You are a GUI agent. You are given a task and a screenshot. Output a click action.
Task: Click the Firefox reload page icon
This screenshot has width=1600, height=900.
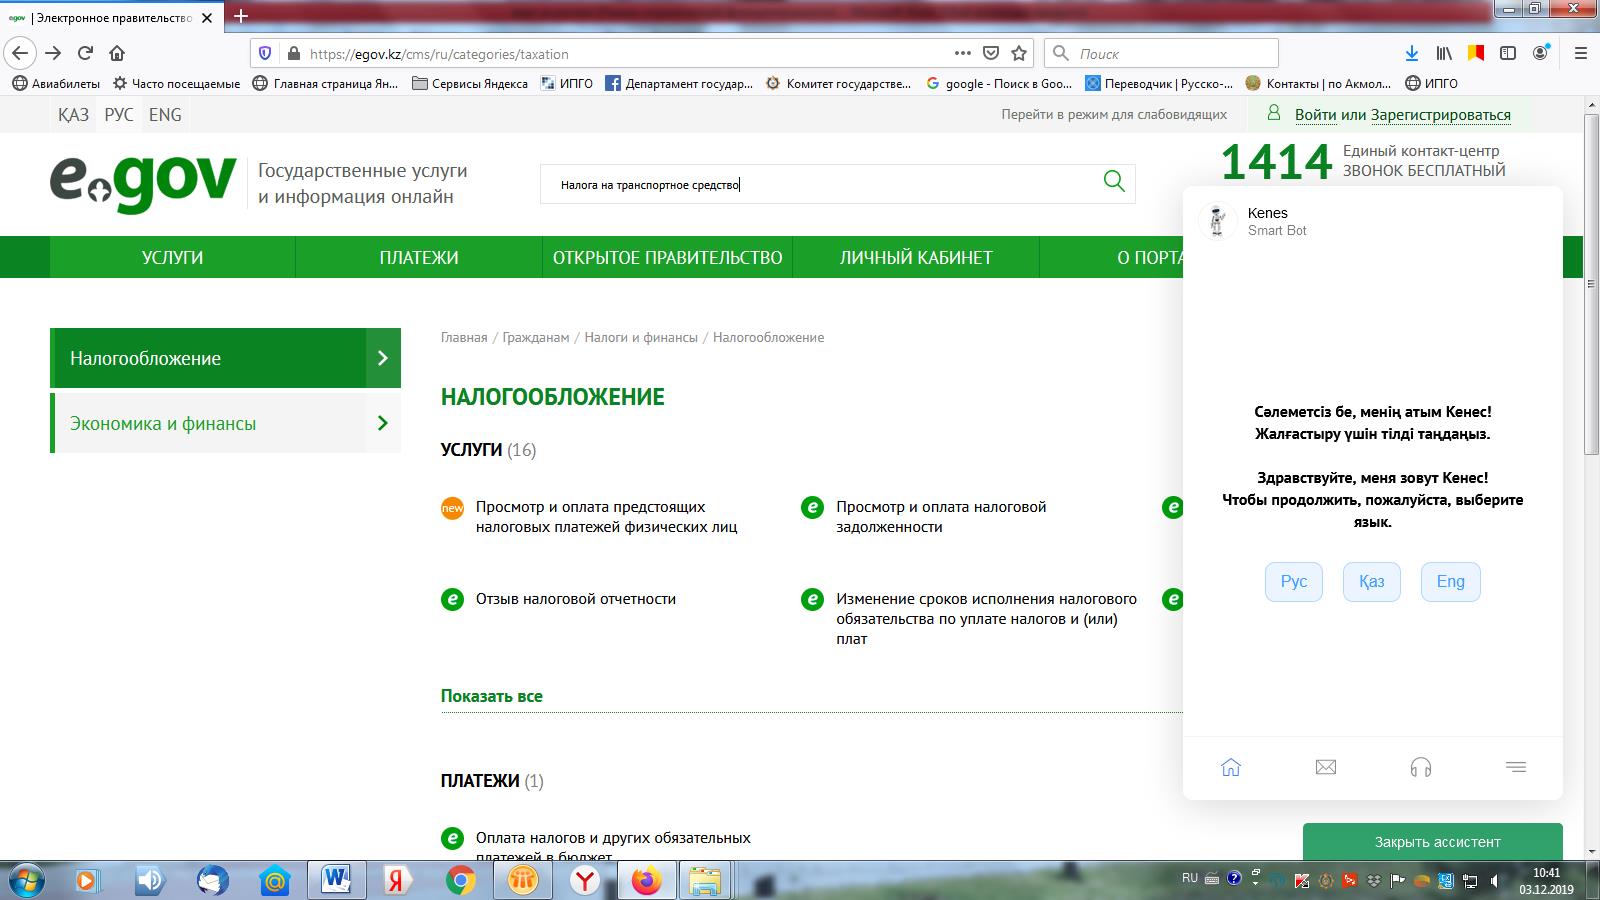tap(85, 53)
